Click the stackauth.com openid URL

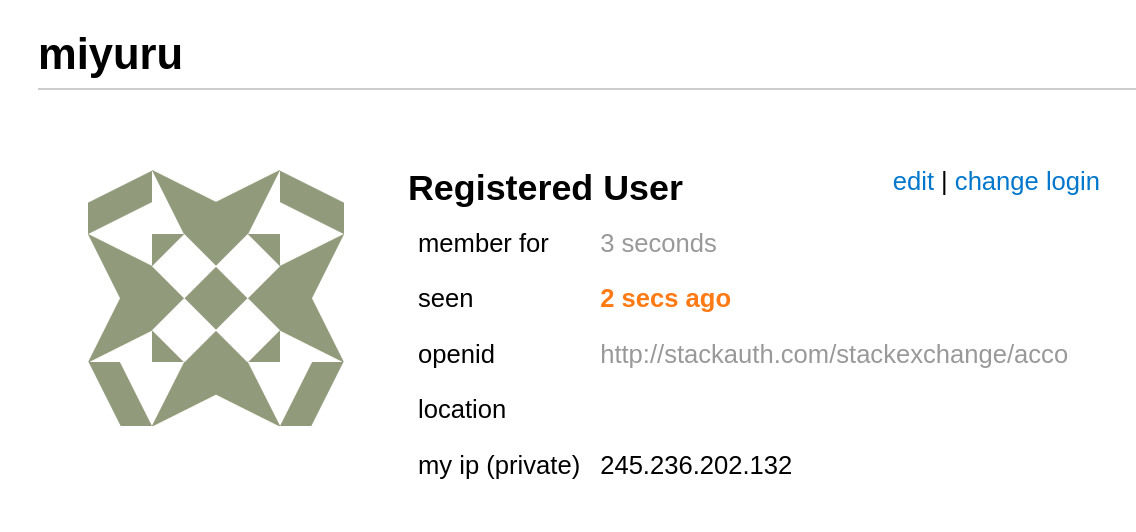click(x=833, y=354)
